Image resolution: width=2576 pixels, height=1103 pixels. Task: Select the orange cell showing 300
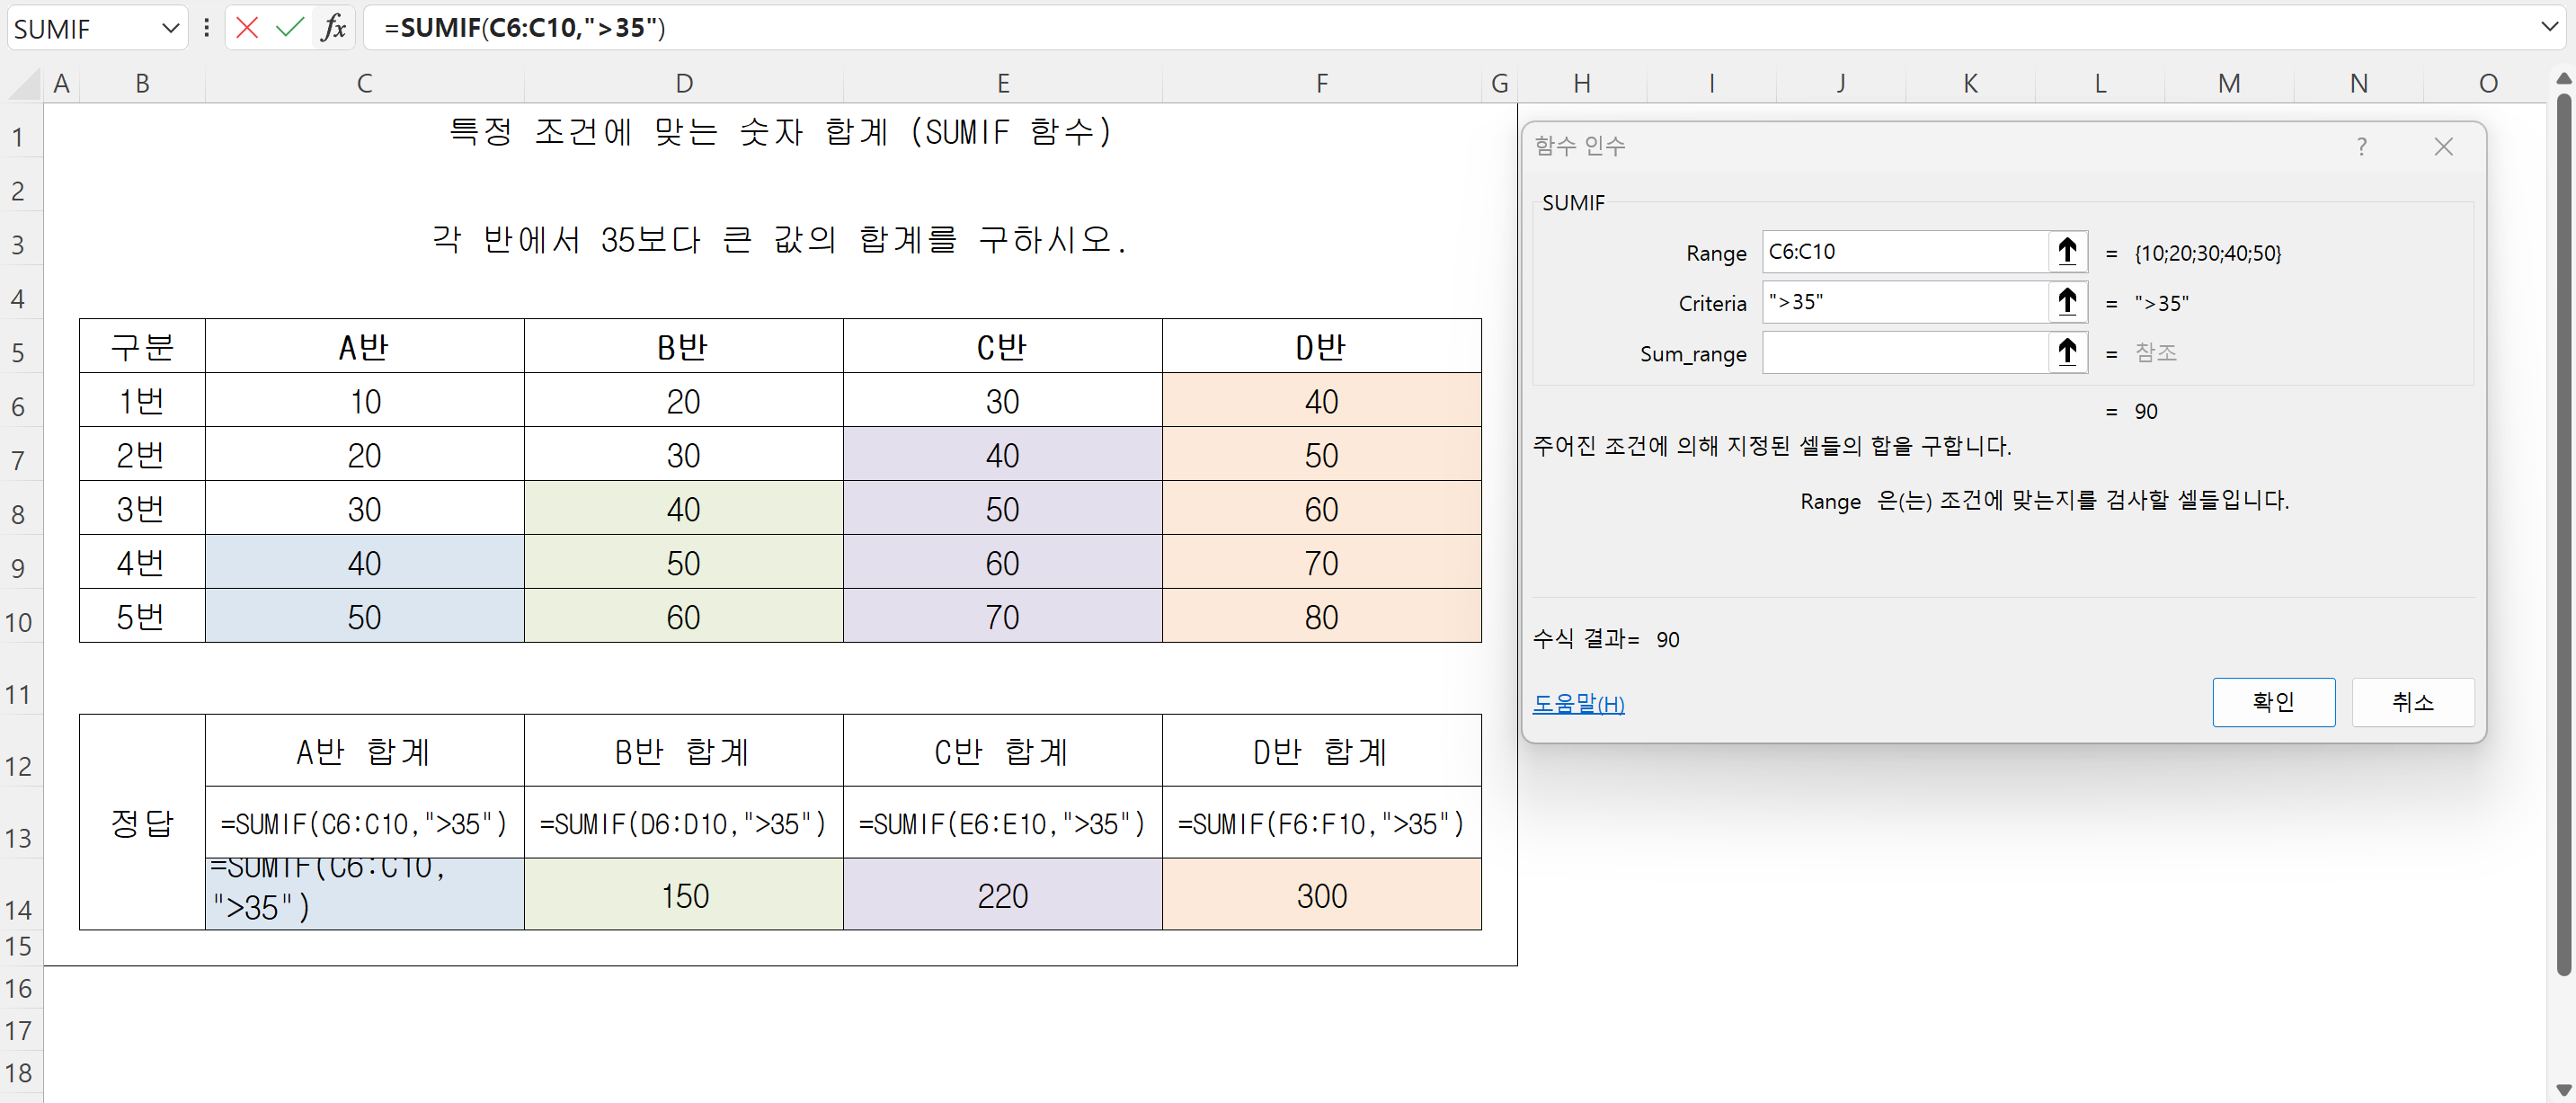[1321, 895]
